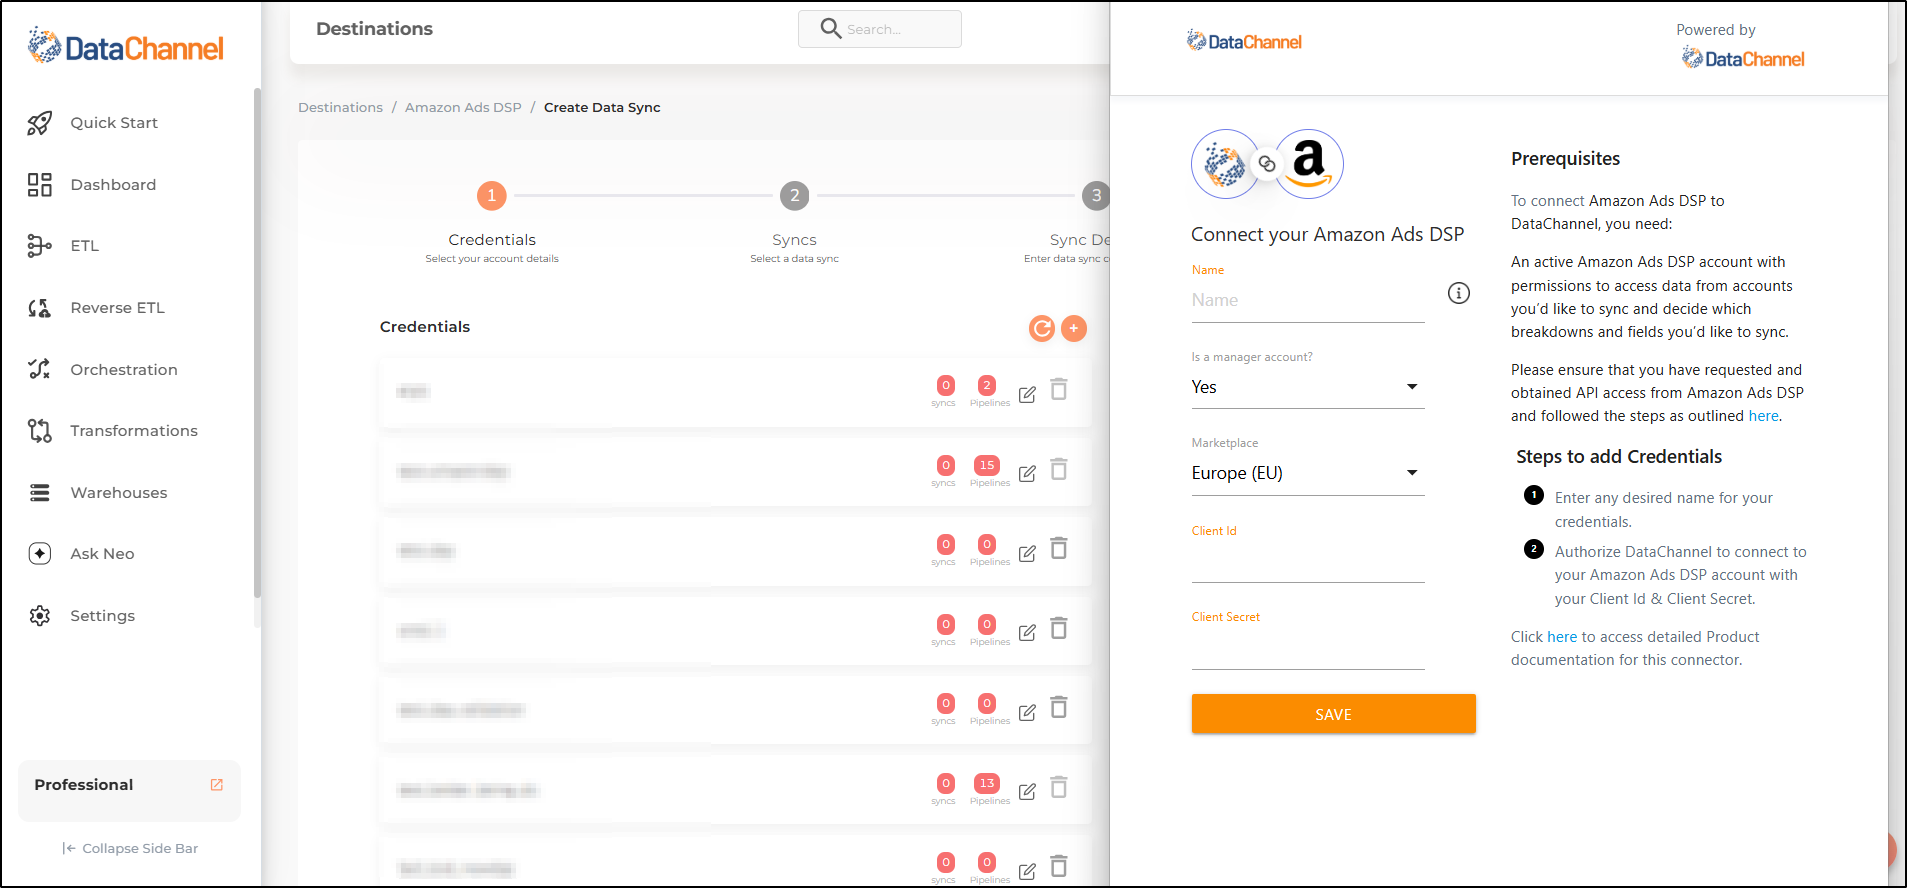This screenshot has width=1907, height=888.
Task: Collapse the side bar
Action: click(x=130, y=849)
